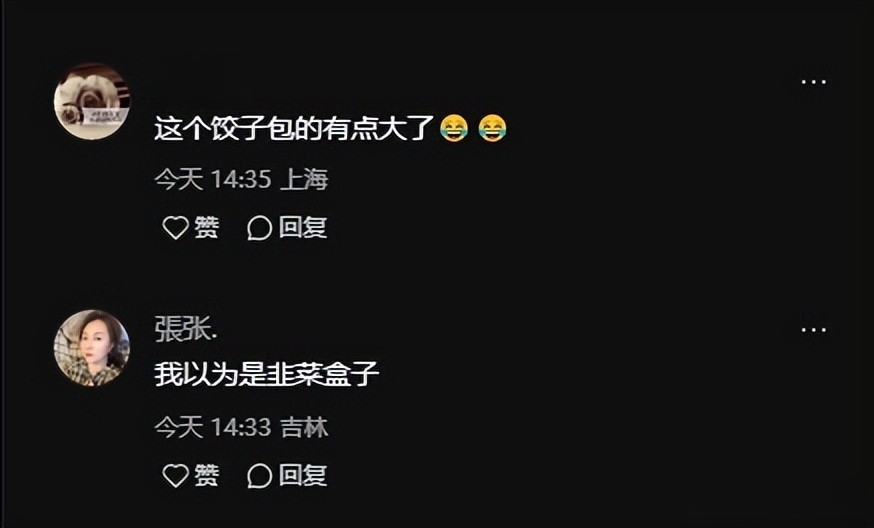Click the timestamp 今天 14:33 吉林

[241, 428]
